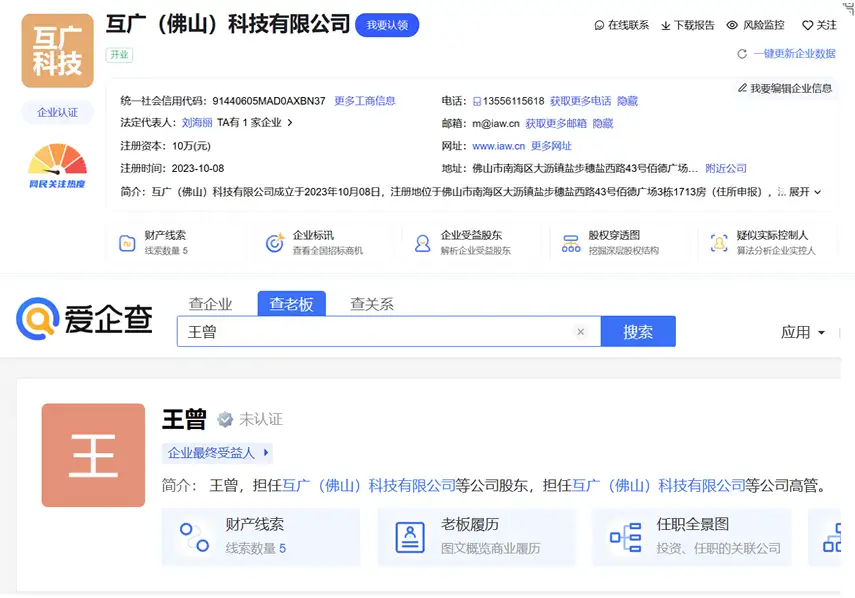The height and width of the screenshot is (598, 855).
Task: Click the 搜索 search button
Action: [638, 331]
